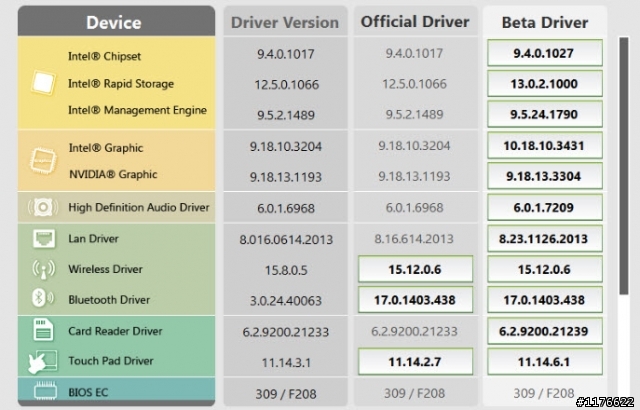Click the Driver Version column header
This screenshot has width=640, height=410.
click(x=285, y=22)
